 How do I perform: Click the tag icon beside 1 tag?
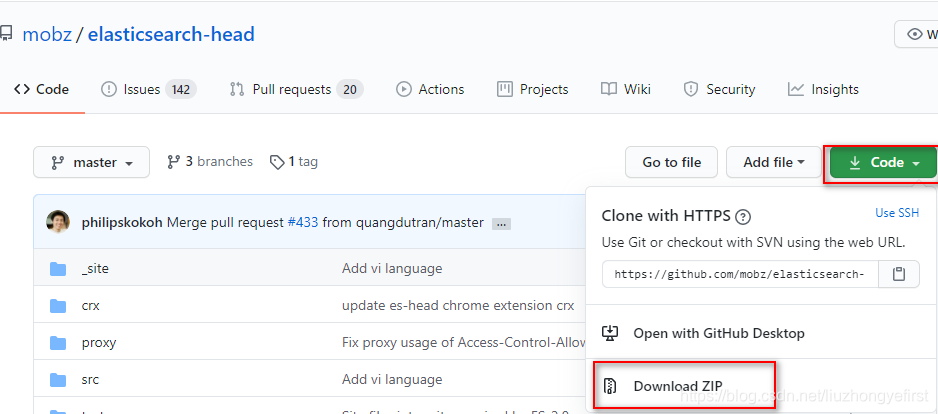[x=277, y=162]
